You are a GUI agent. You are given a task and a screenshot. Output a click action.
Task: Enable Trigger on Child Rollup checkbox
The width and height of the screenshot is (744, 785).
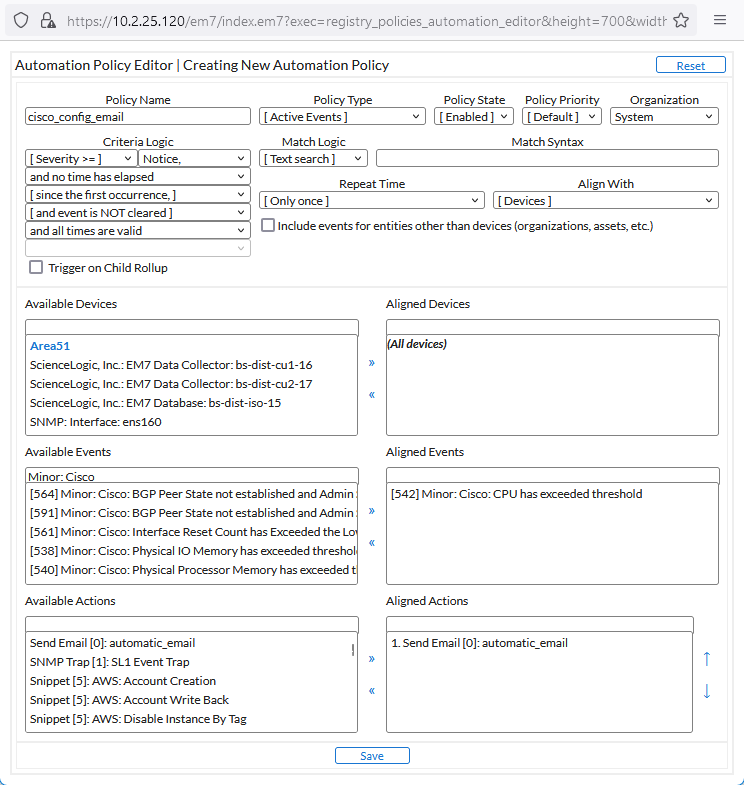pyautogui.click(x=36, y=267)
